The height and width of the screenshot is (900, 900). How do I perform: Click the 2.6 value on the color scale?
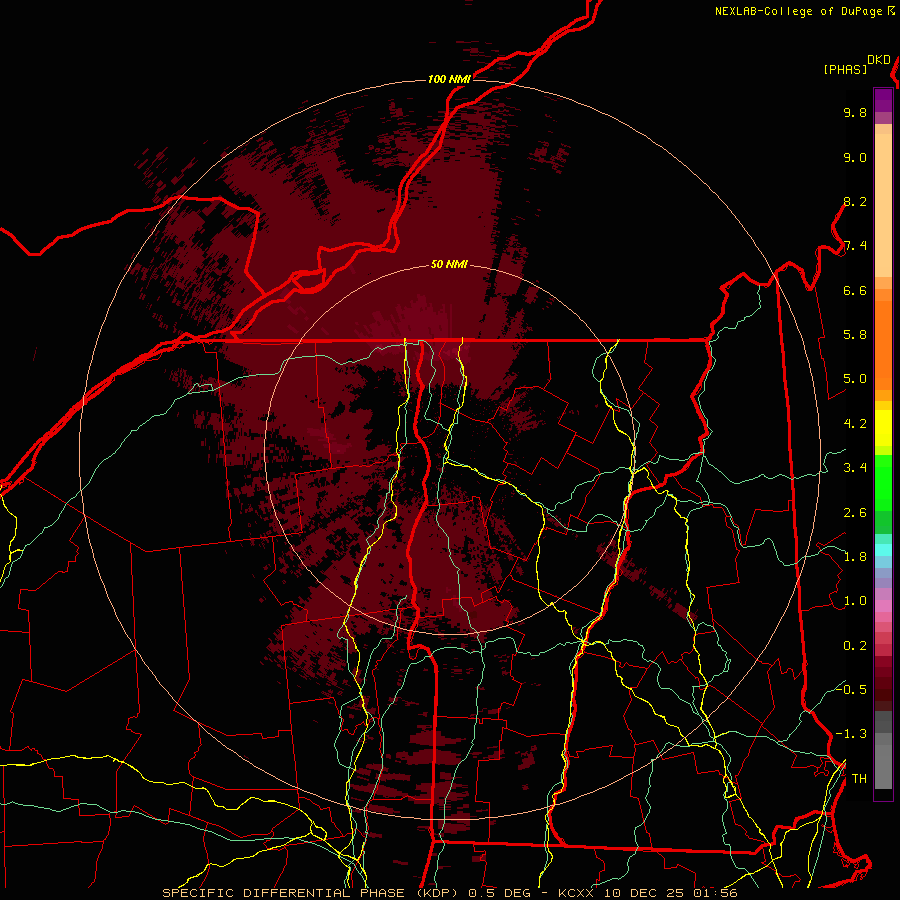coord(855,513)
